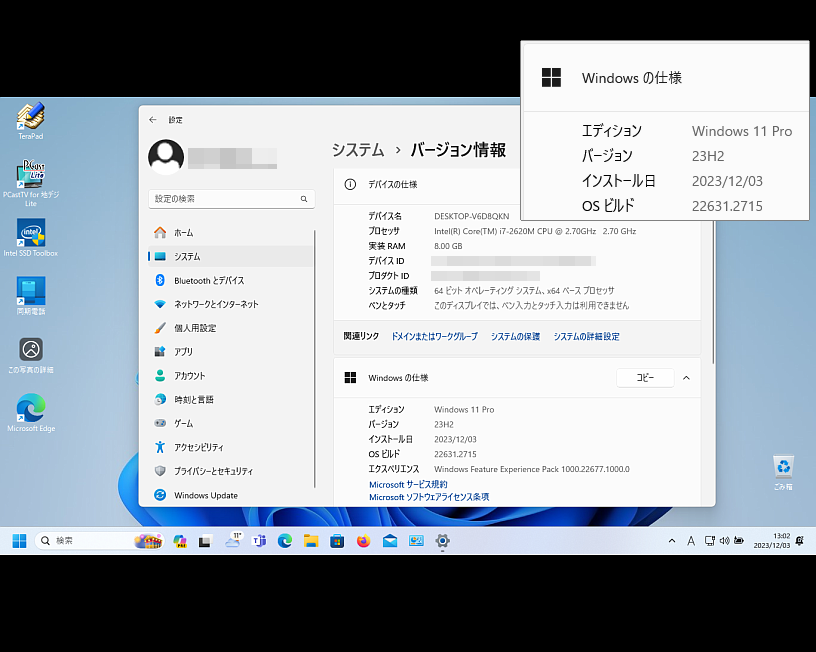Open the システムの詳細設定 link

pyautogui.click(x=586, y=337)
